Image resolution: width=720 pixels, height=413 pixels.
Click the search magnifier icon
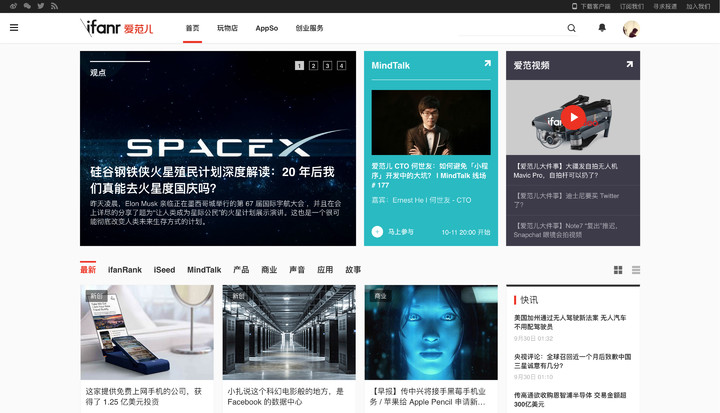(571, 28)
